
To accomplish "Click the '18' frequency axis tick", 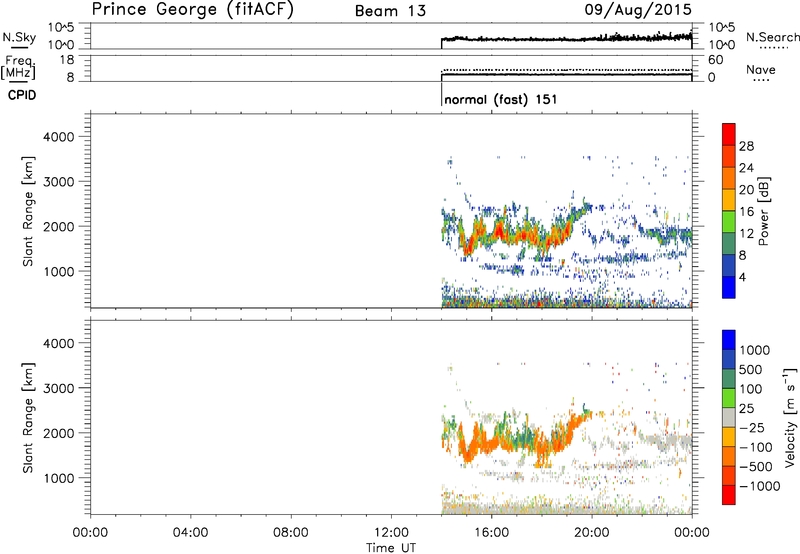I will (67, 60).
